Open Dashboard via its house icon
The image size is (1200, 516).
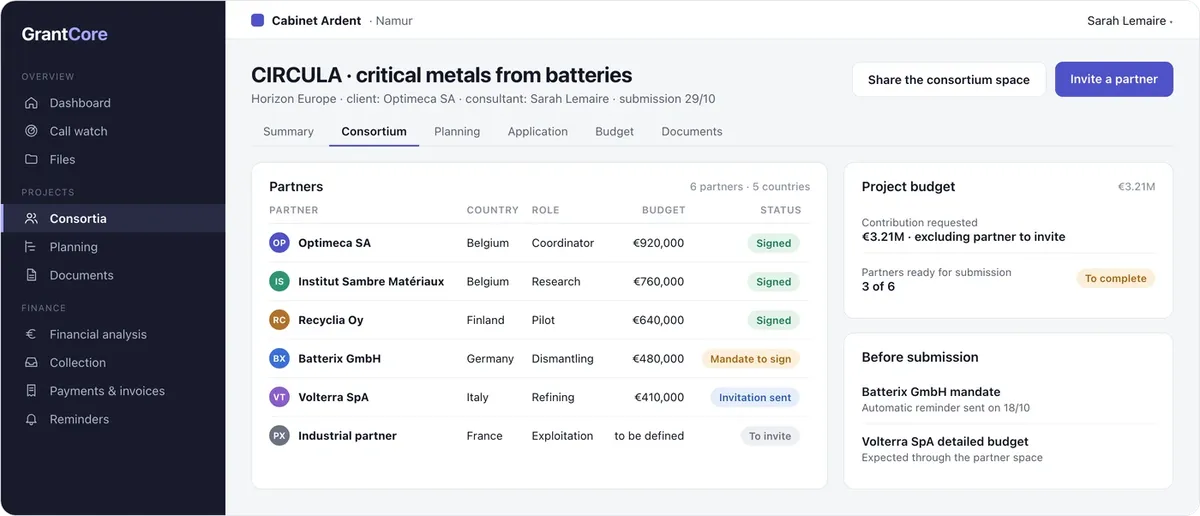(31, 103)
